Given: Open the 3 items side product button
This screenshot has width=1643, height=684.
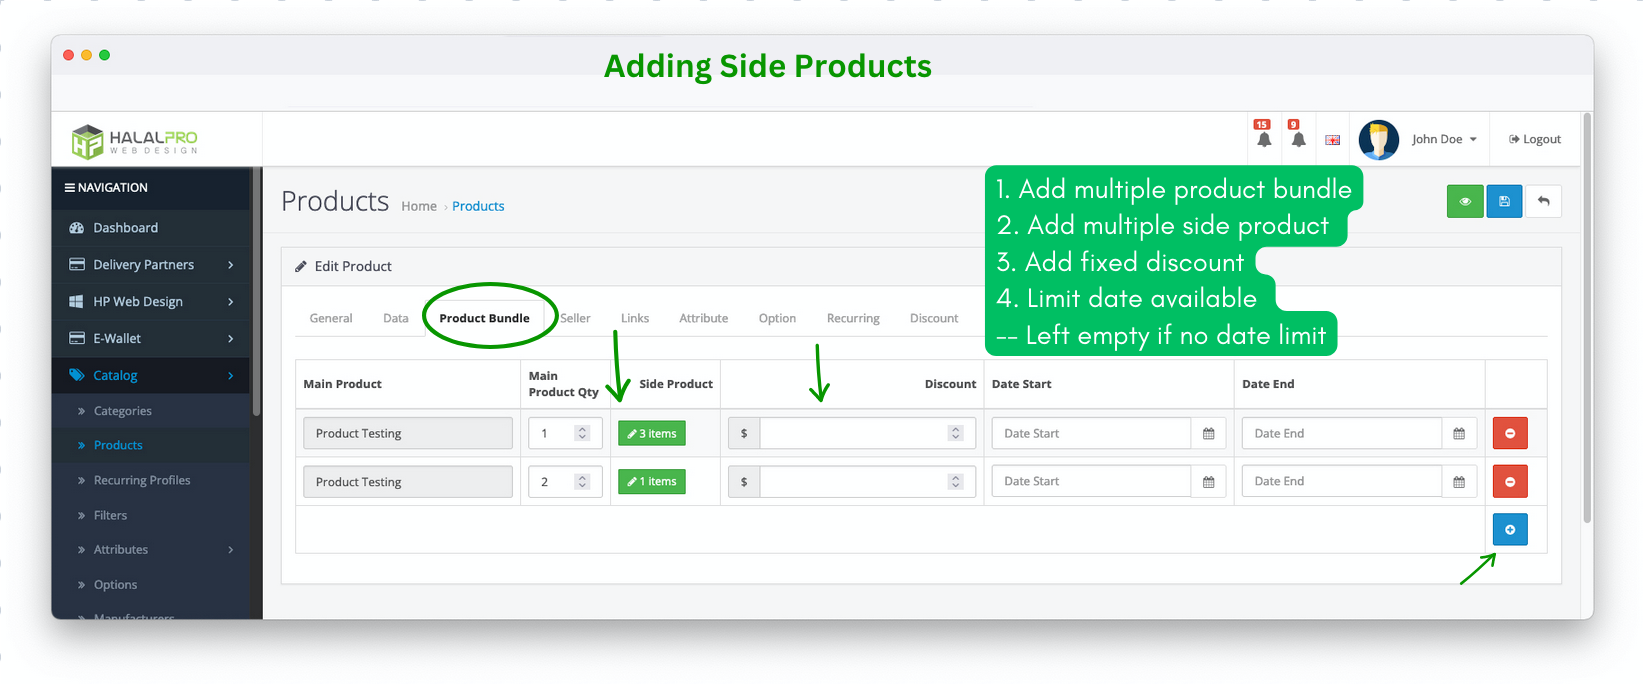Looking at the screenshot, I should 651,433.
